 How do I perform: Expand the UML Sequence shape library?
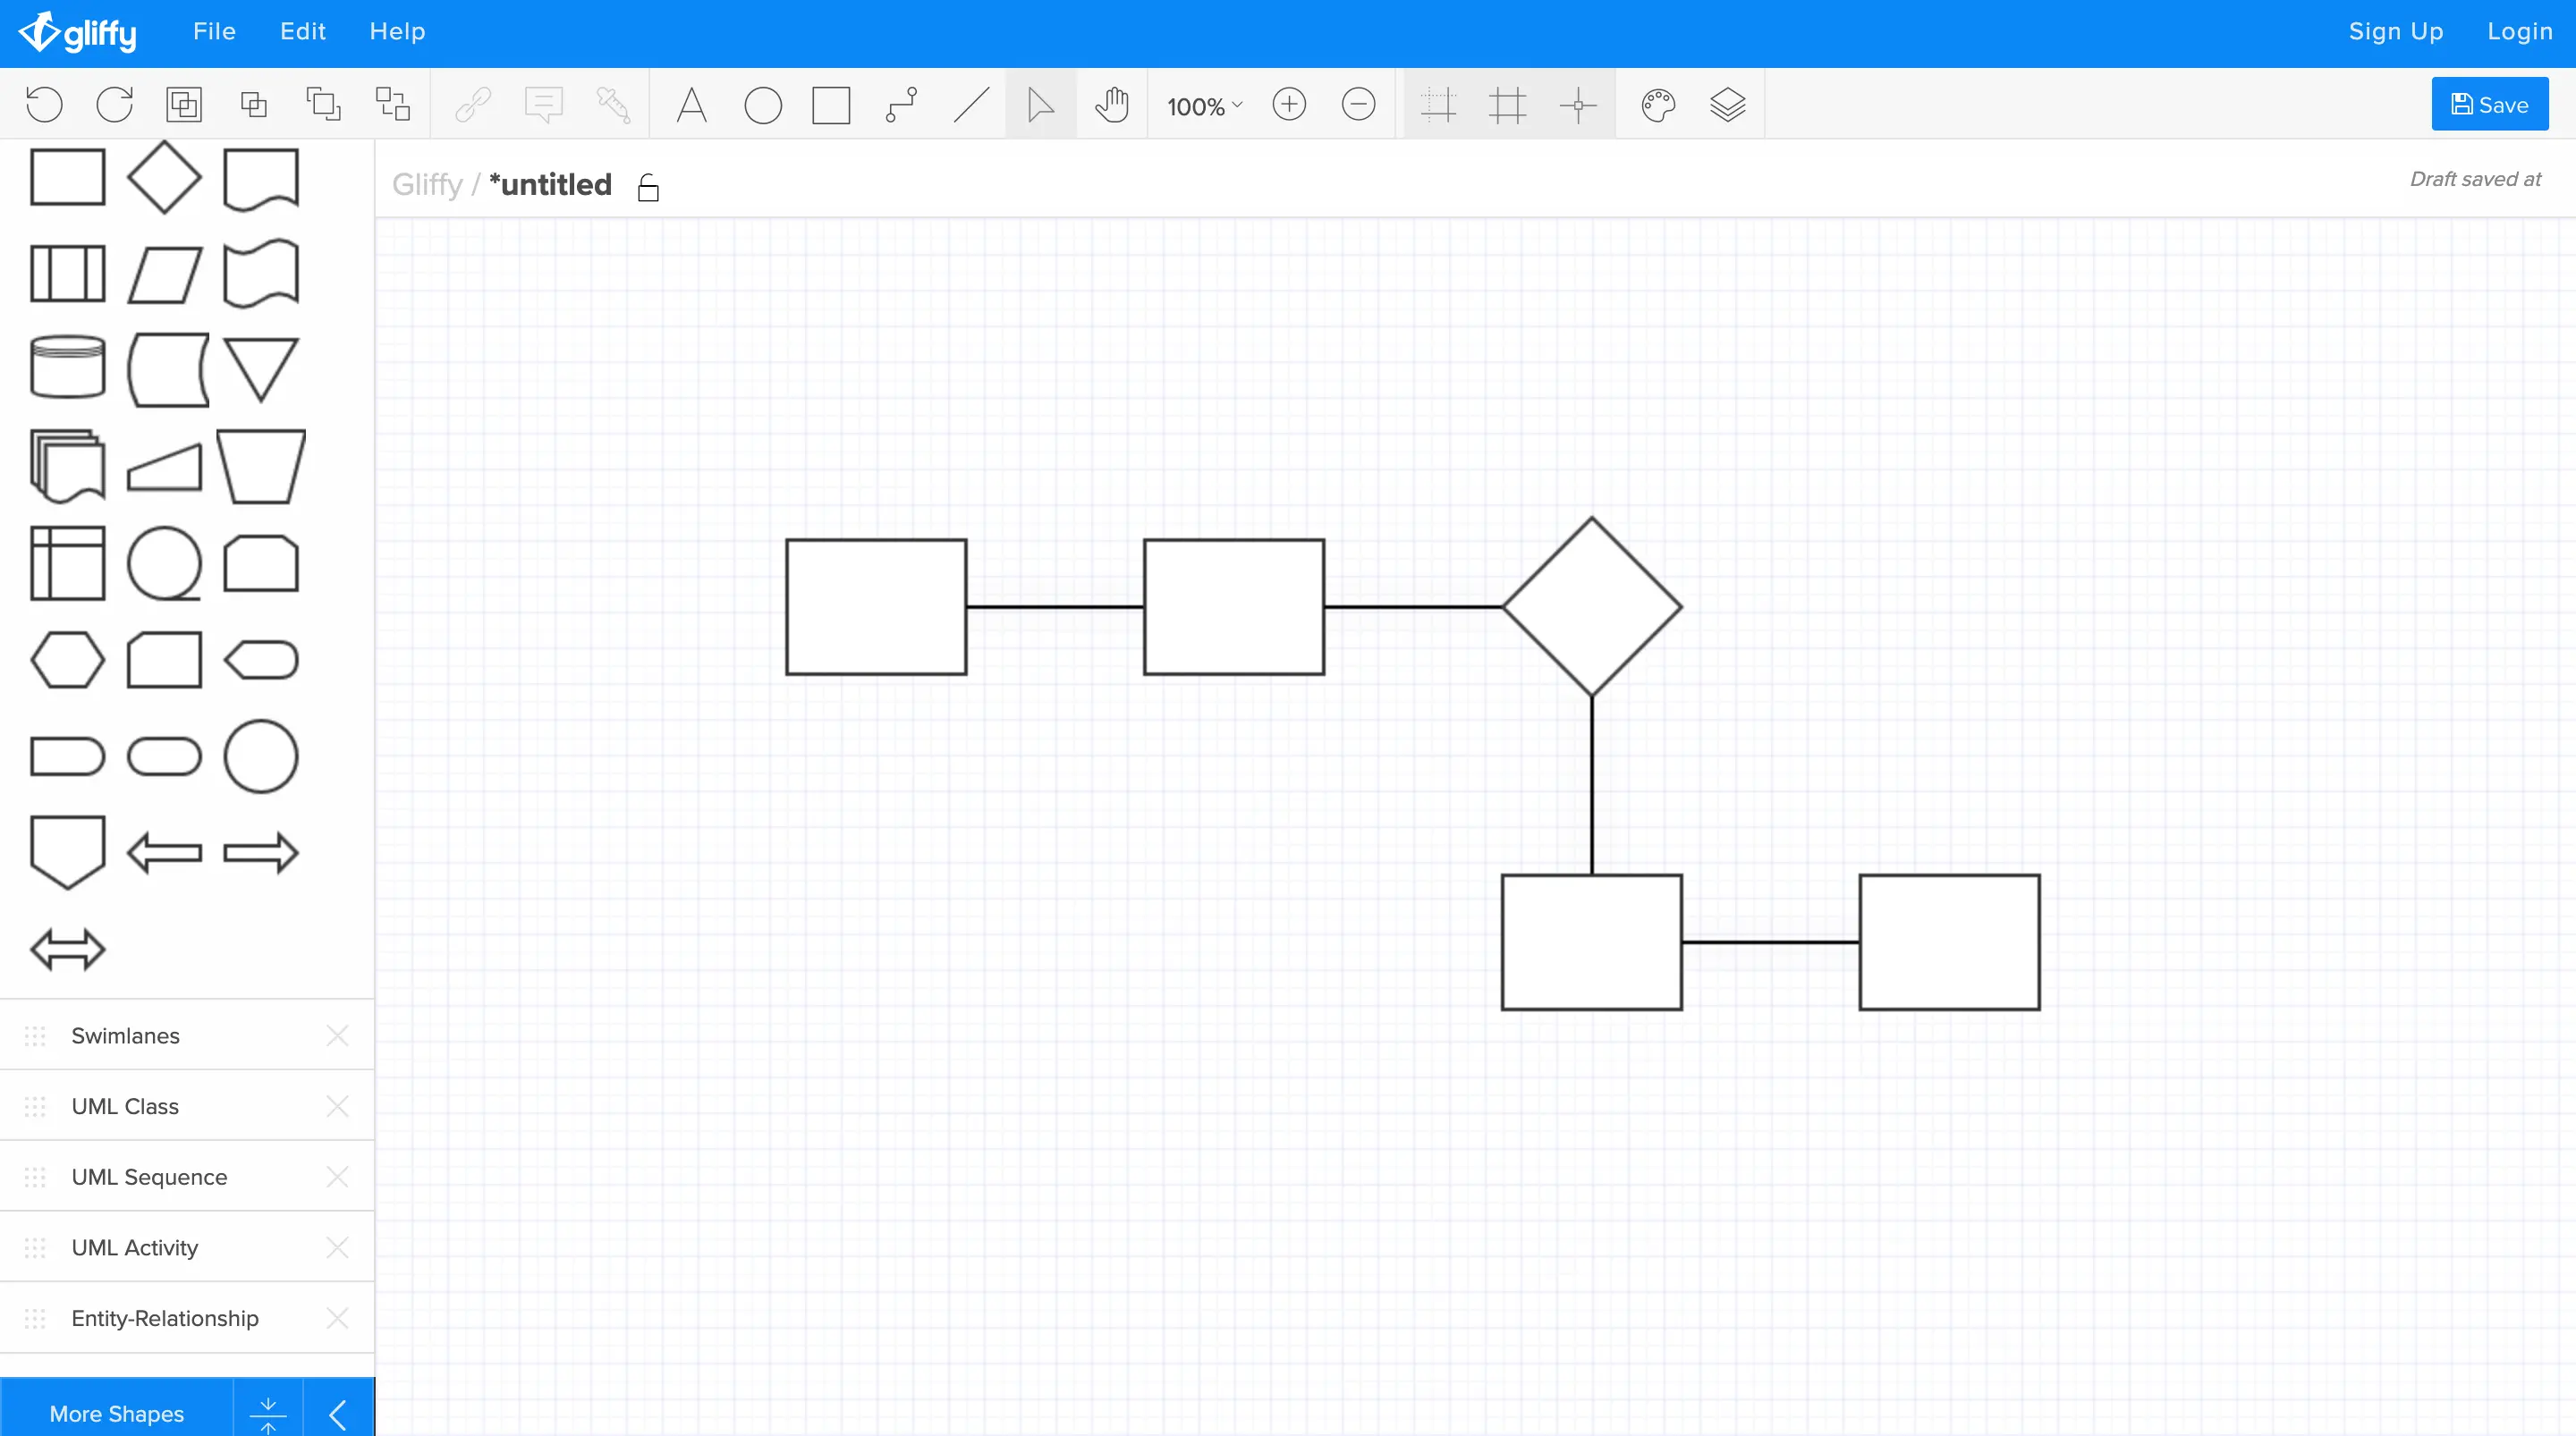pyautogui.click(x=149, y=1177)
